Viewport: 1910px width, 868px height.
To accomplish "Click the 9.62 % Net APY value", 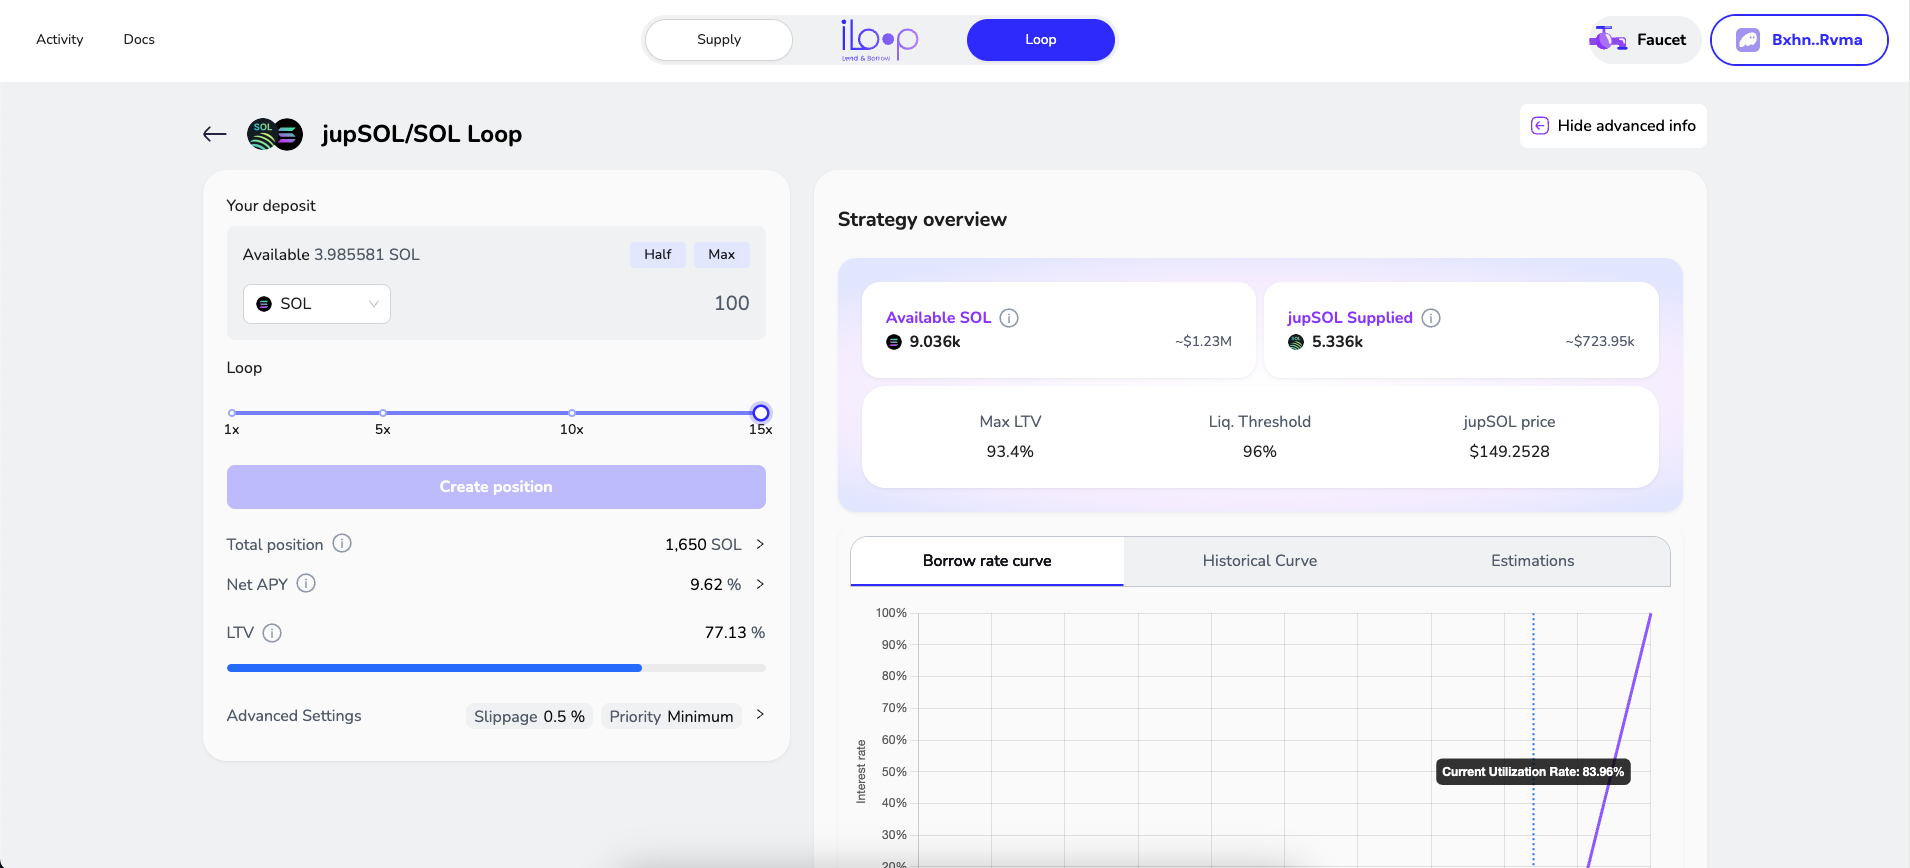I will click(715, 585).
